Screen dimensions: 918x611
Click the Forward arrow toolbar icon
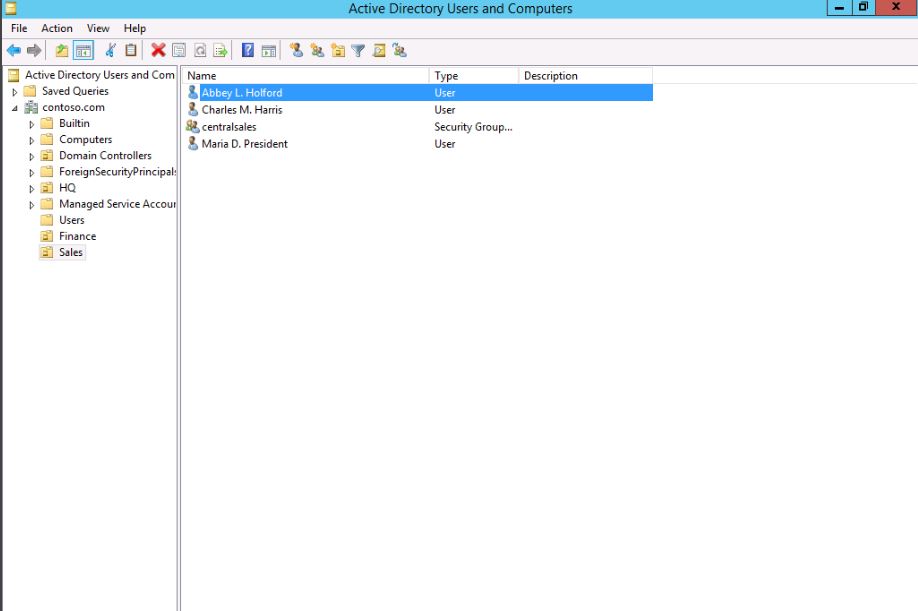tap(34, 51)
